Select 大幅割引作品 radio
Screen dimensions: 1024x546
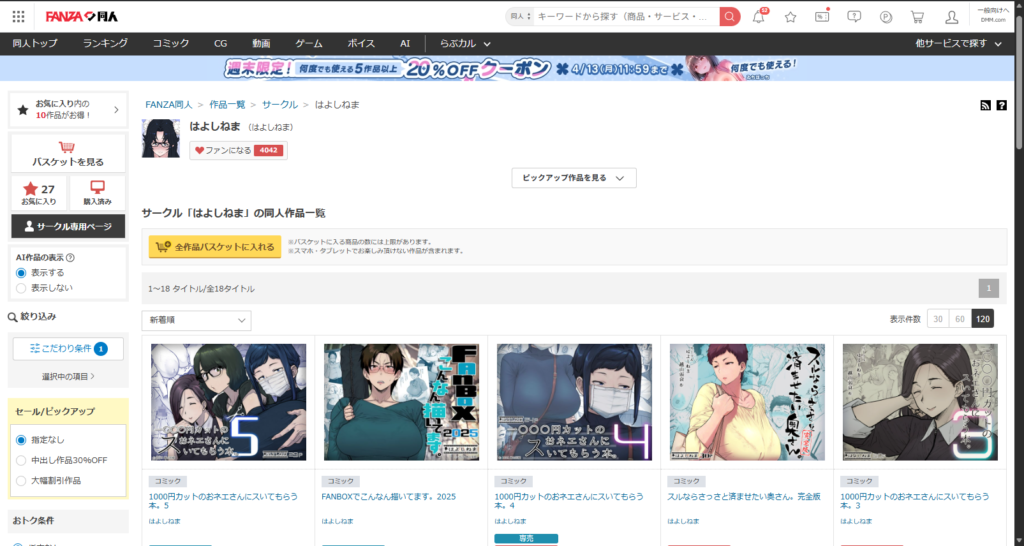tap(21, 481)
